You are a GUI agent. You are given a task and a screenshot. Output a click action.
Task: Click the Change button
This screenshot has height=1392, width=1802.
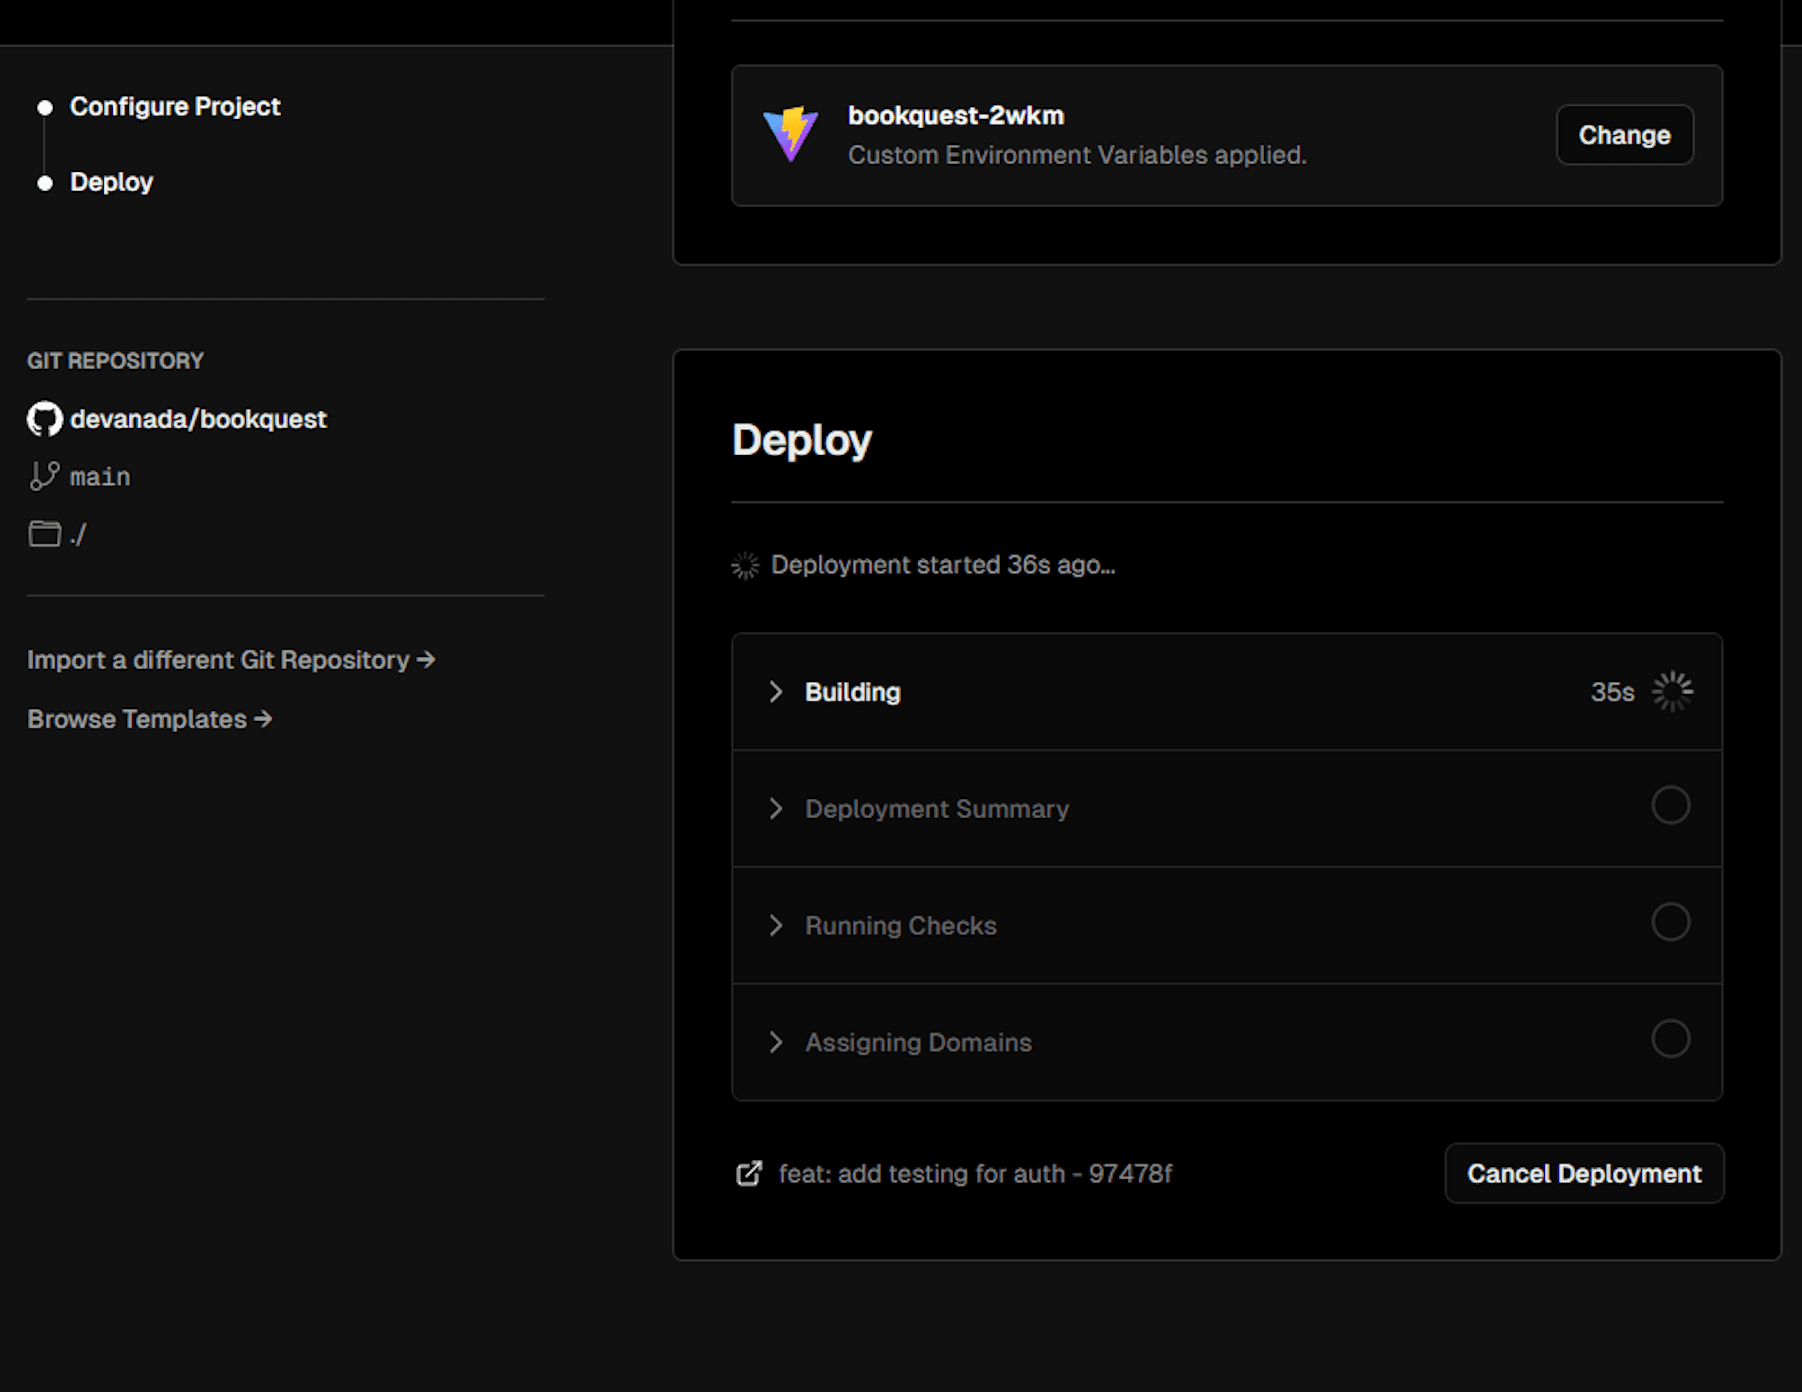click(1625, 135)
